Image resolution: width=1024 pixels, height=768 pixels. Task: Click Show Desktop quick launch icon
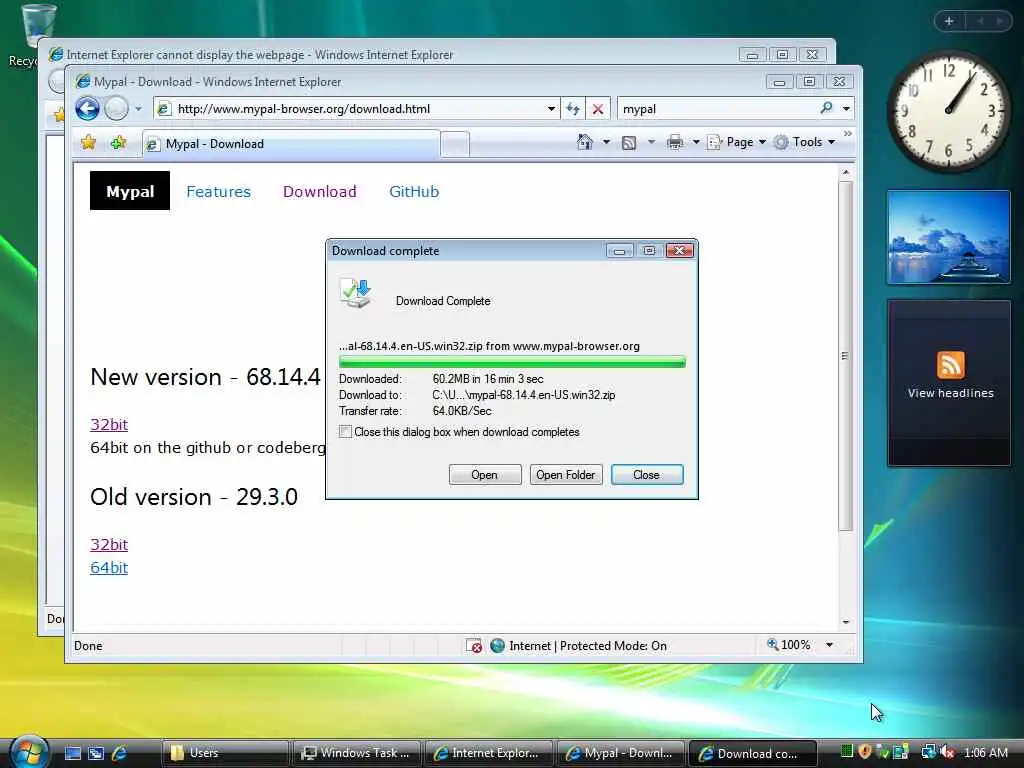[72, 753]
